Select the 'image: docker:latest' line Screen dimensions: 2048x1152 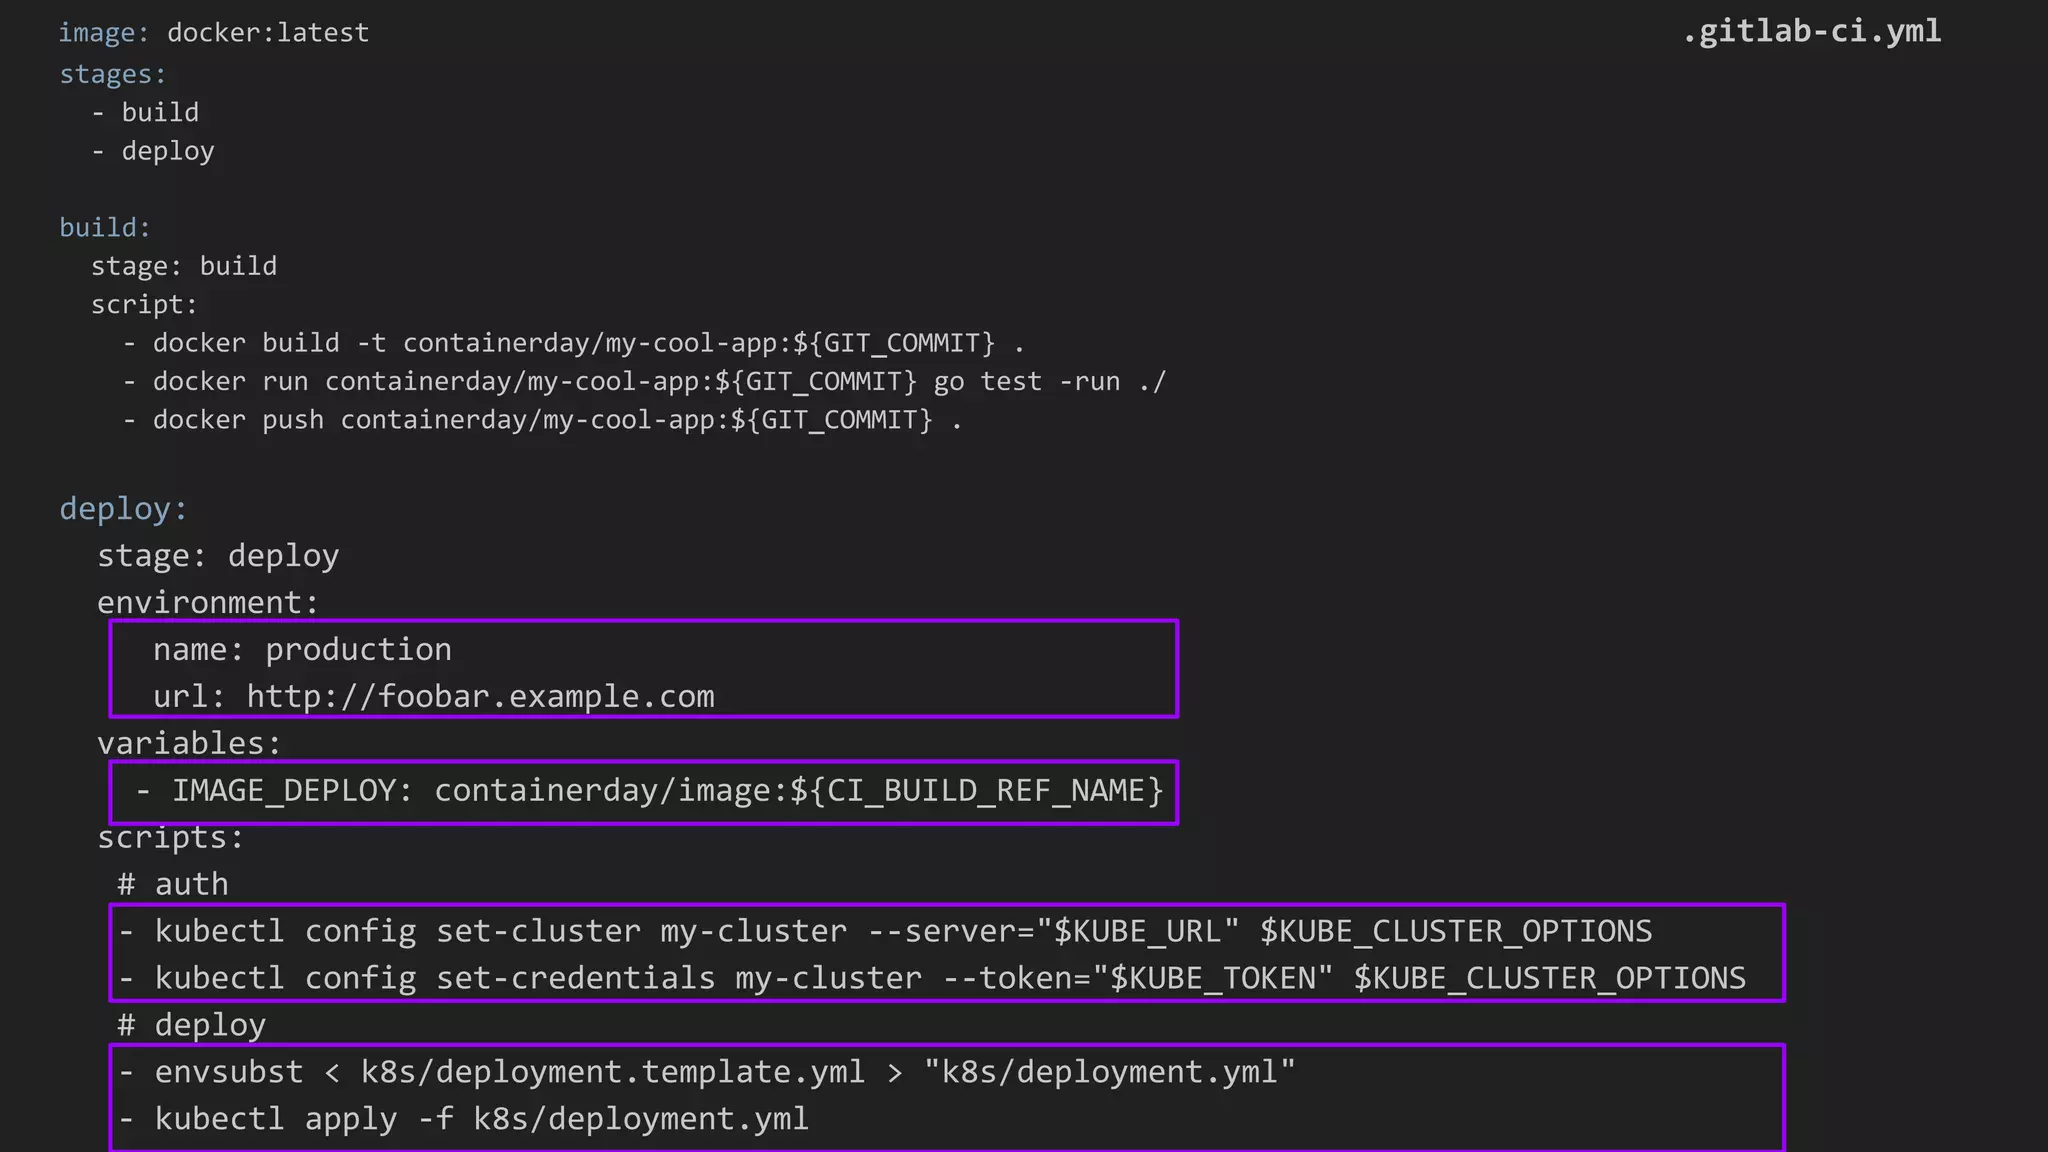click(214, 33)
